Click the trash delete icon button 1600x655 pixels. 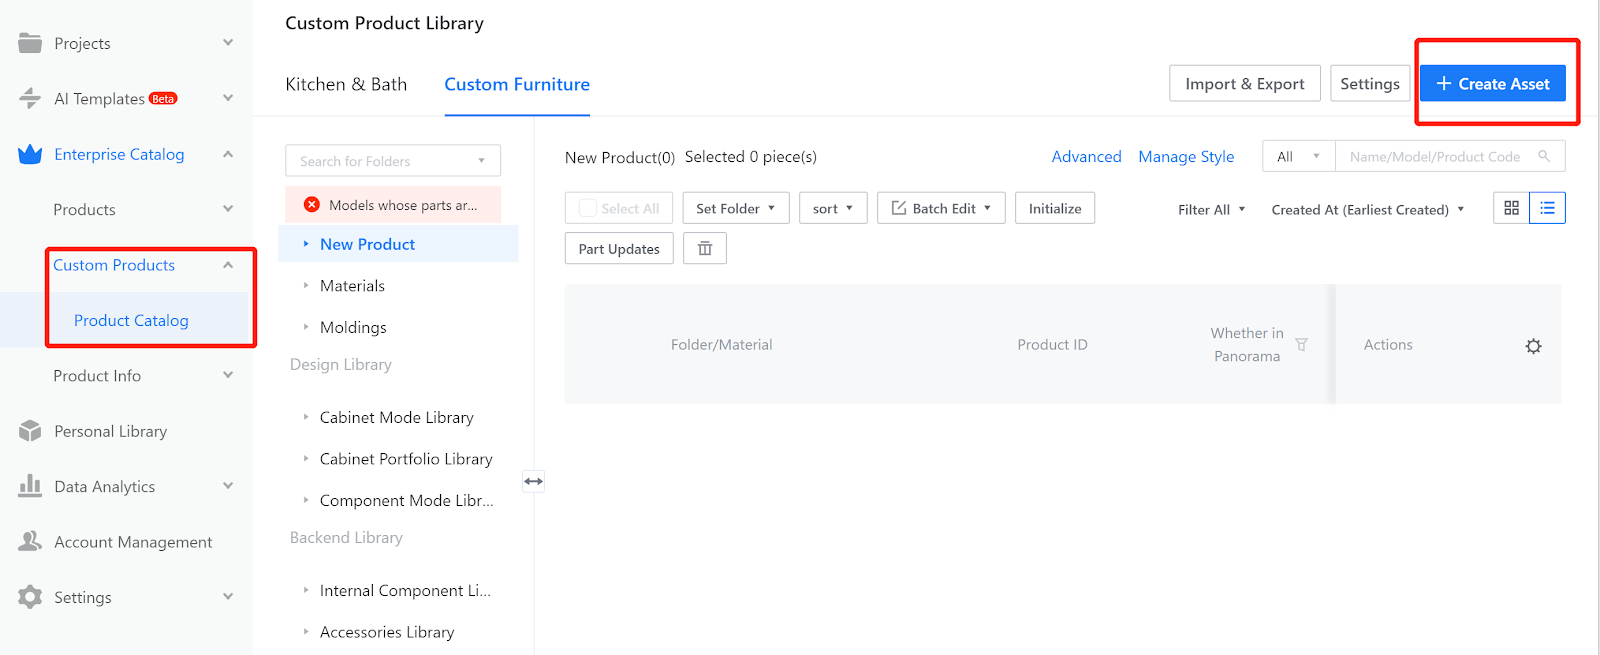click(704, 249)
